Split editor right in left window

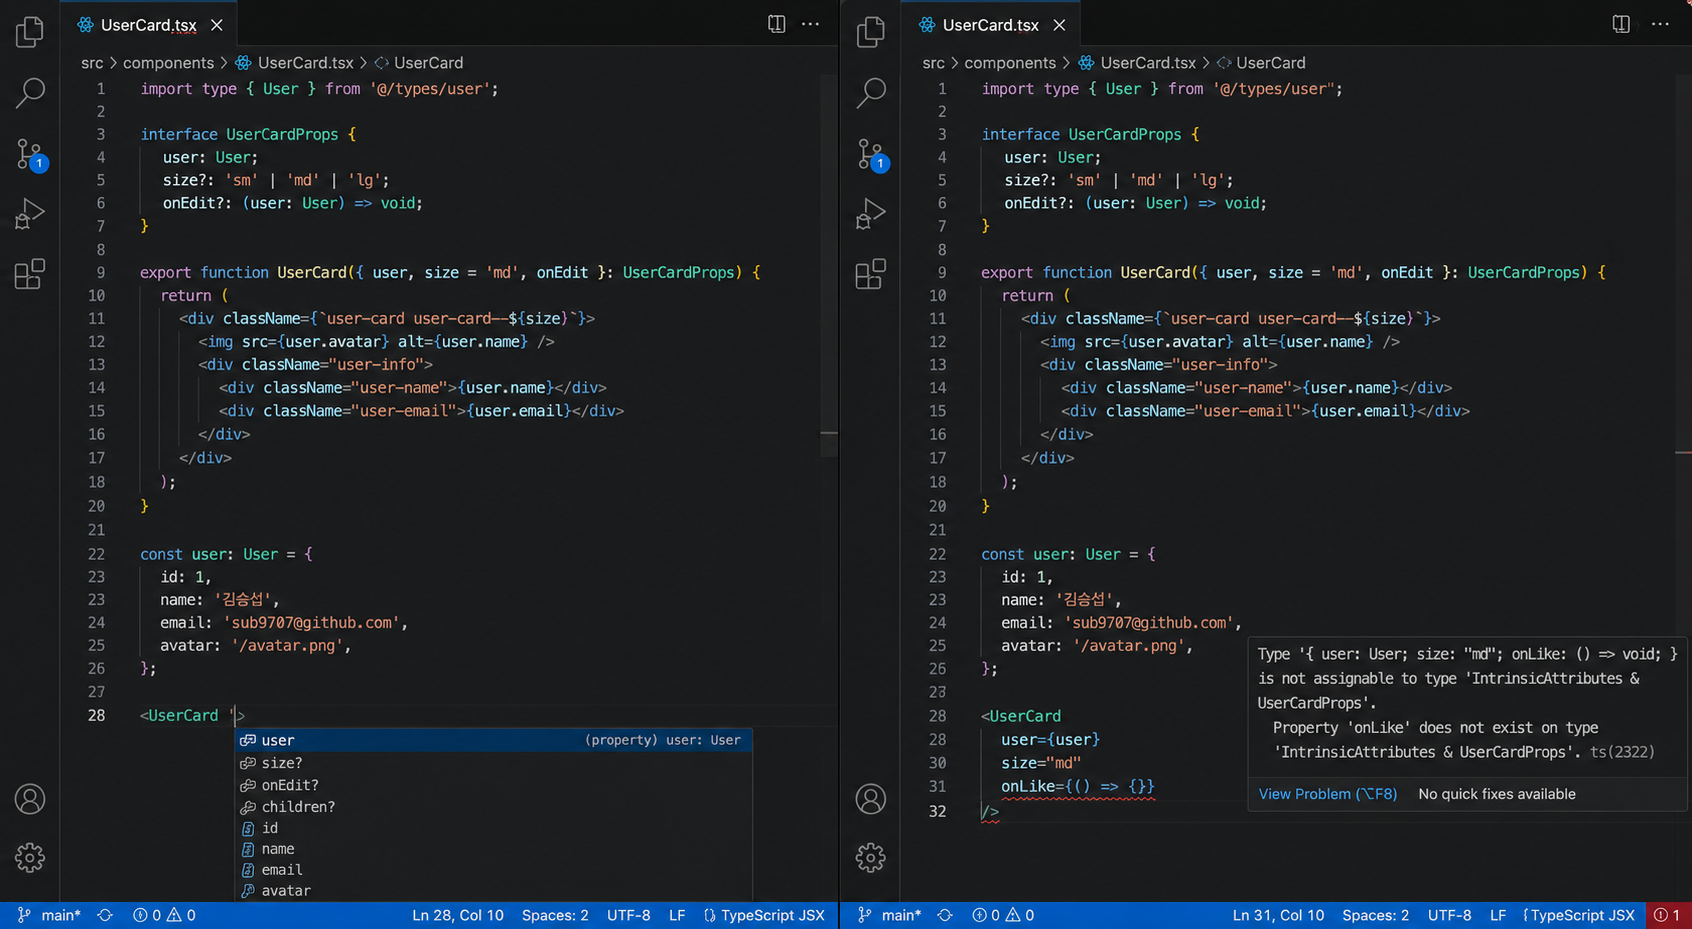click(x=776, y=24)
